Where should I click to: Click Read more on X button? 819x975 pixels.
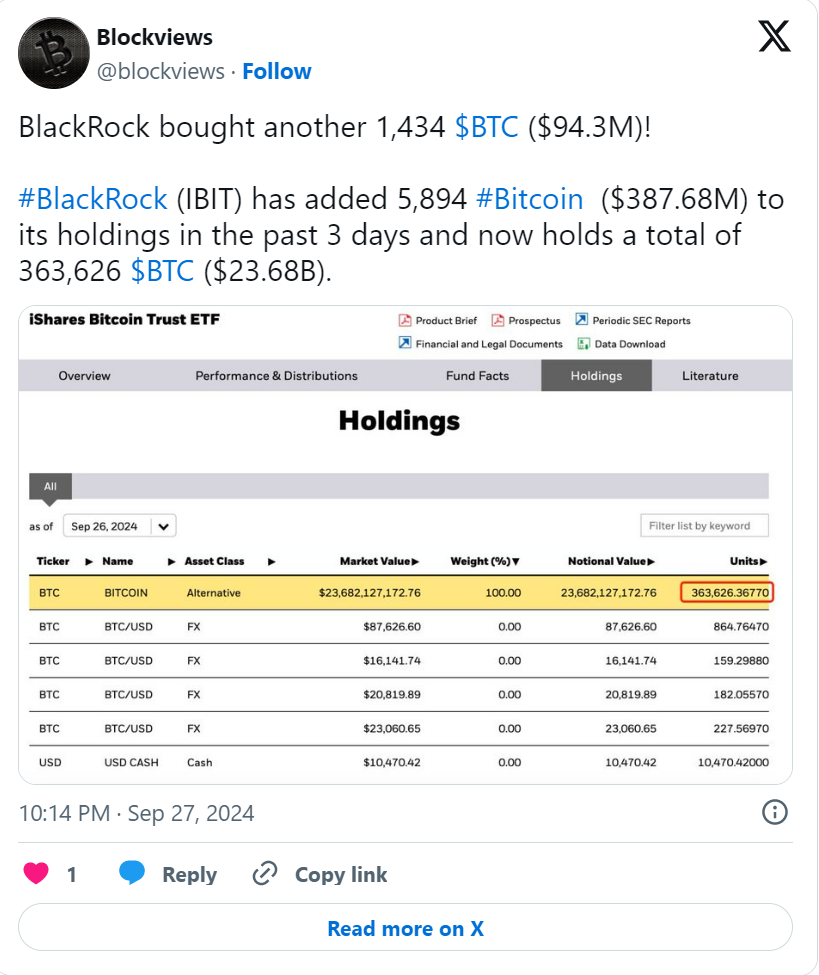point(405,928)
